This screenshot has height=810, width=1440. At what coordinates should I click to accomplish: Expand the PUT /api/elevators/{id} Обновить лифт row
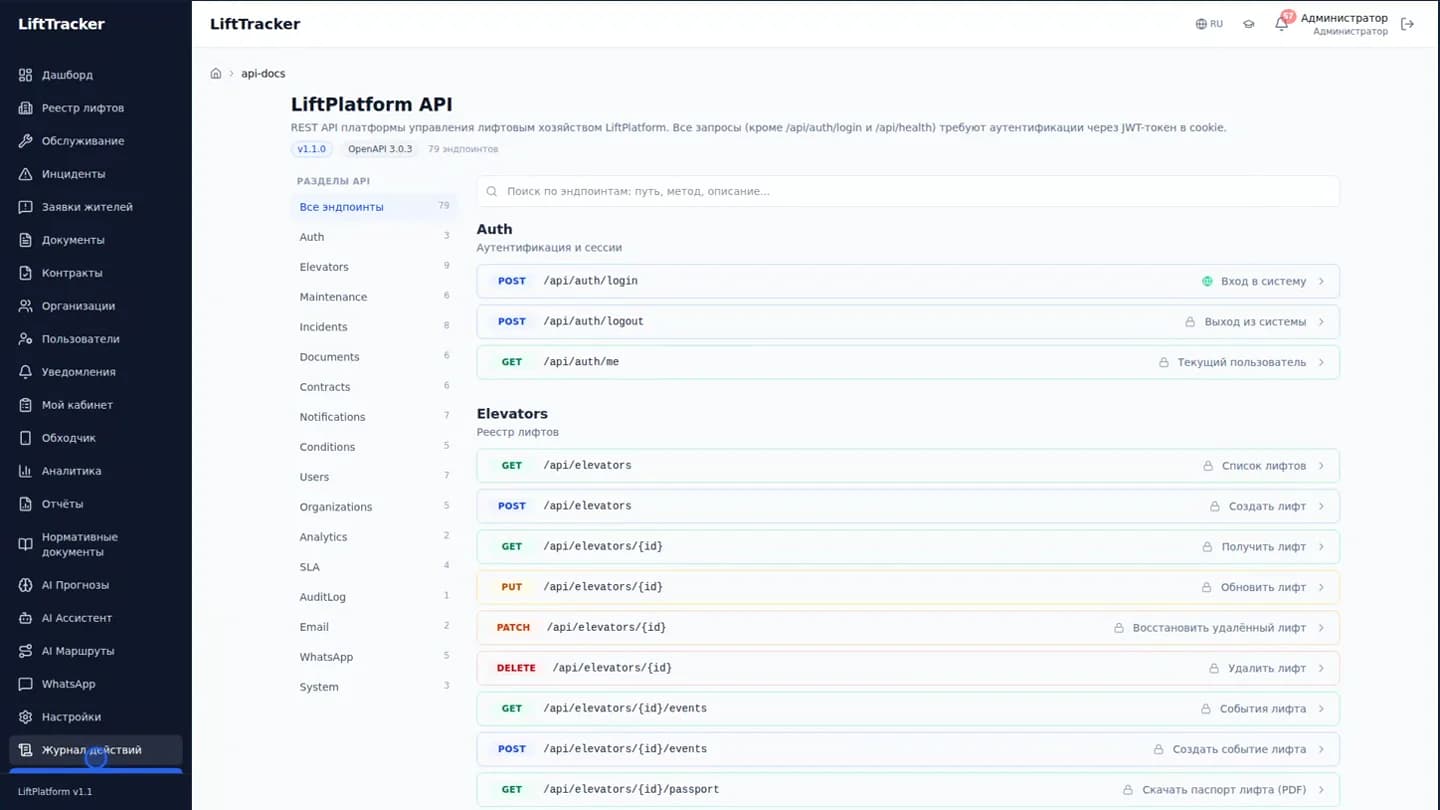(x=908, y=587)
